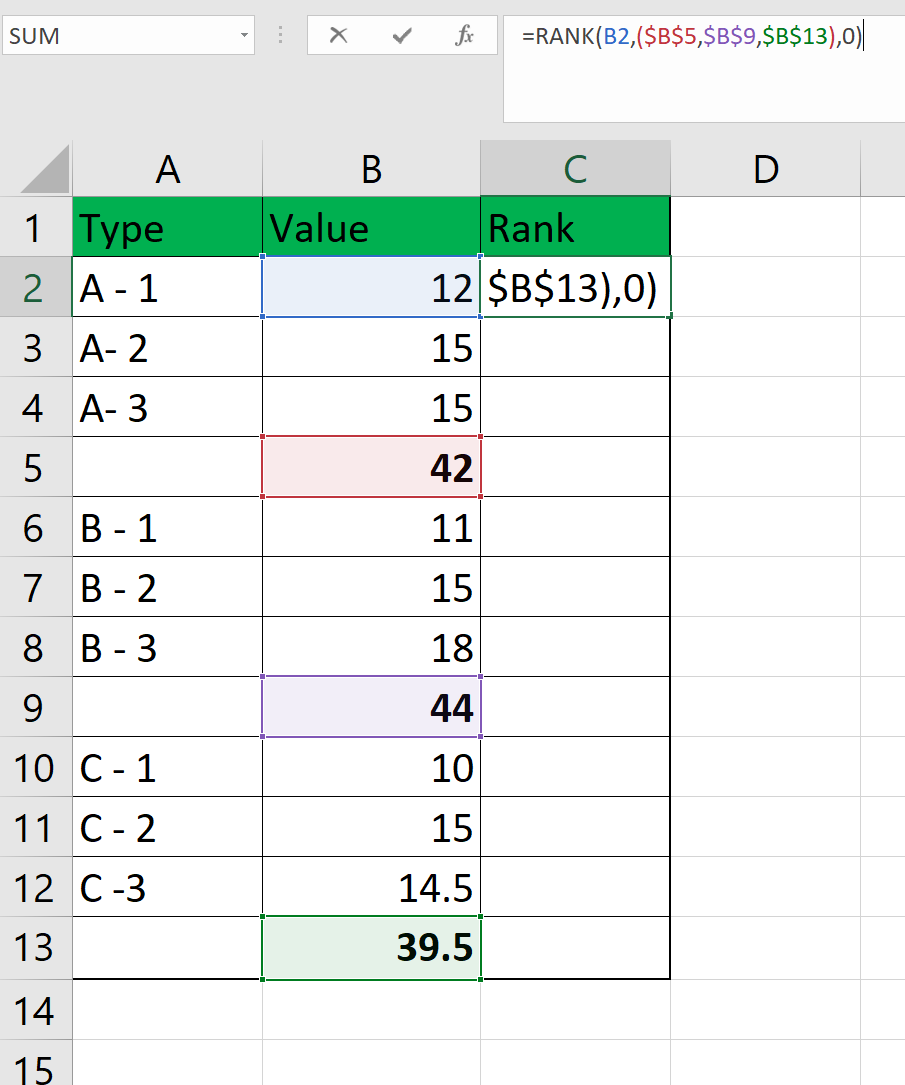This screenshot has width=905, height=1085.
Task: Select the bold 44 subtotal cell
Action: click(x=371, y=707)
